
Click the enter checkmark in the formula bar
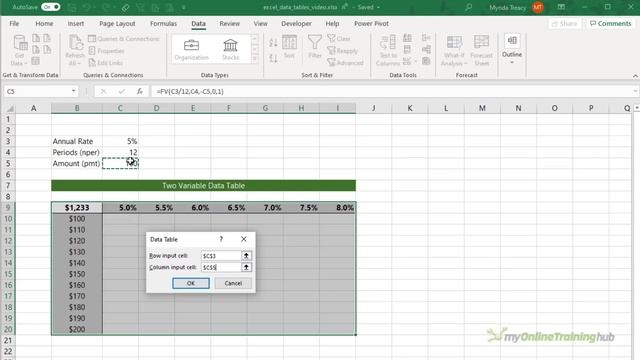point(121,91)
